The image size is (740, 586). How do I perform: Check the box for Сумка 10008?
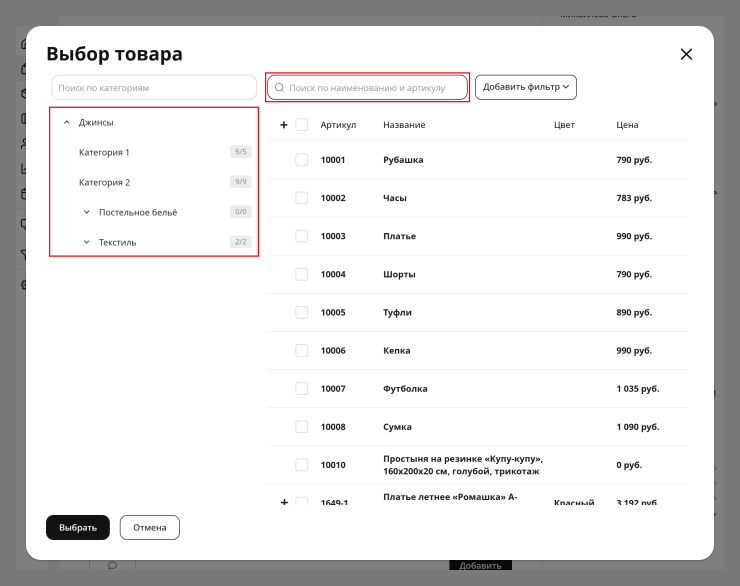302,427
